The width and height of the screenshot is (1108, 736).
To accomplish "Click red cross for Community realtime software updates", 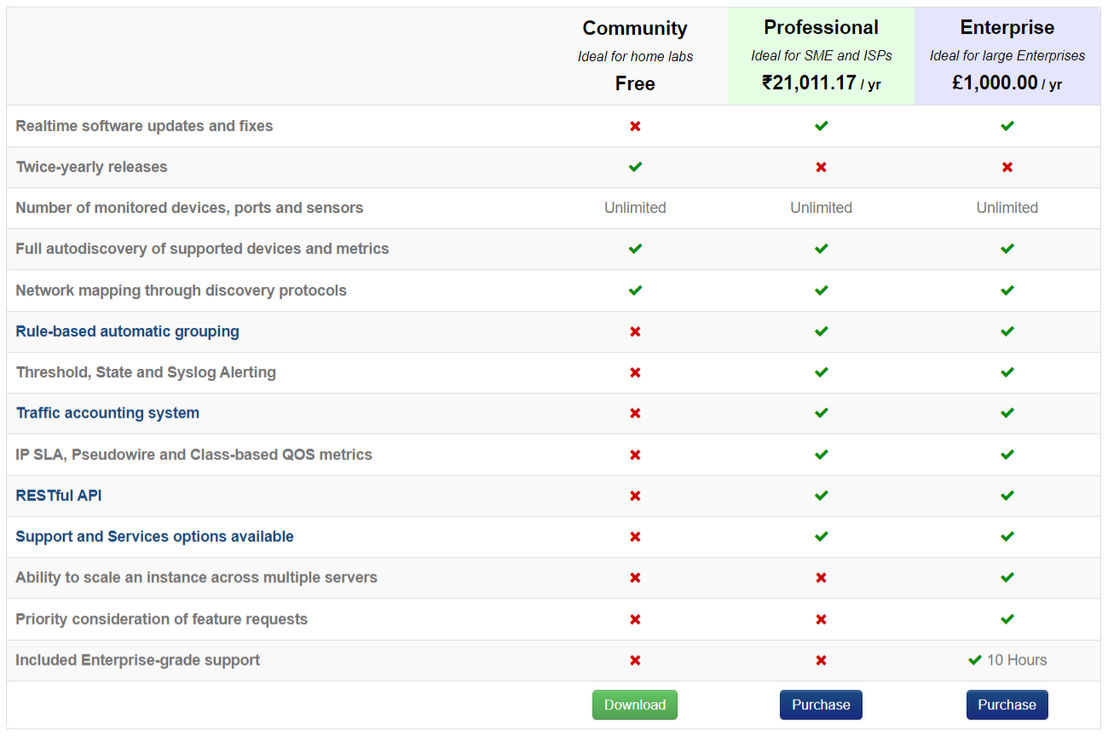I will tap(635, 126).
